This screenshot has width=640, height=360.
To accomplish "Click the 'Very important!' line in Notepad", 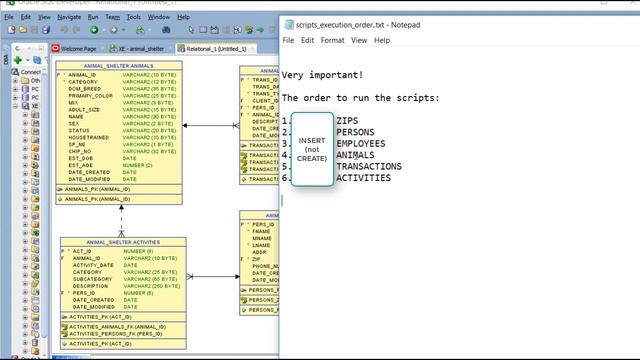I will tap(322, 75).
